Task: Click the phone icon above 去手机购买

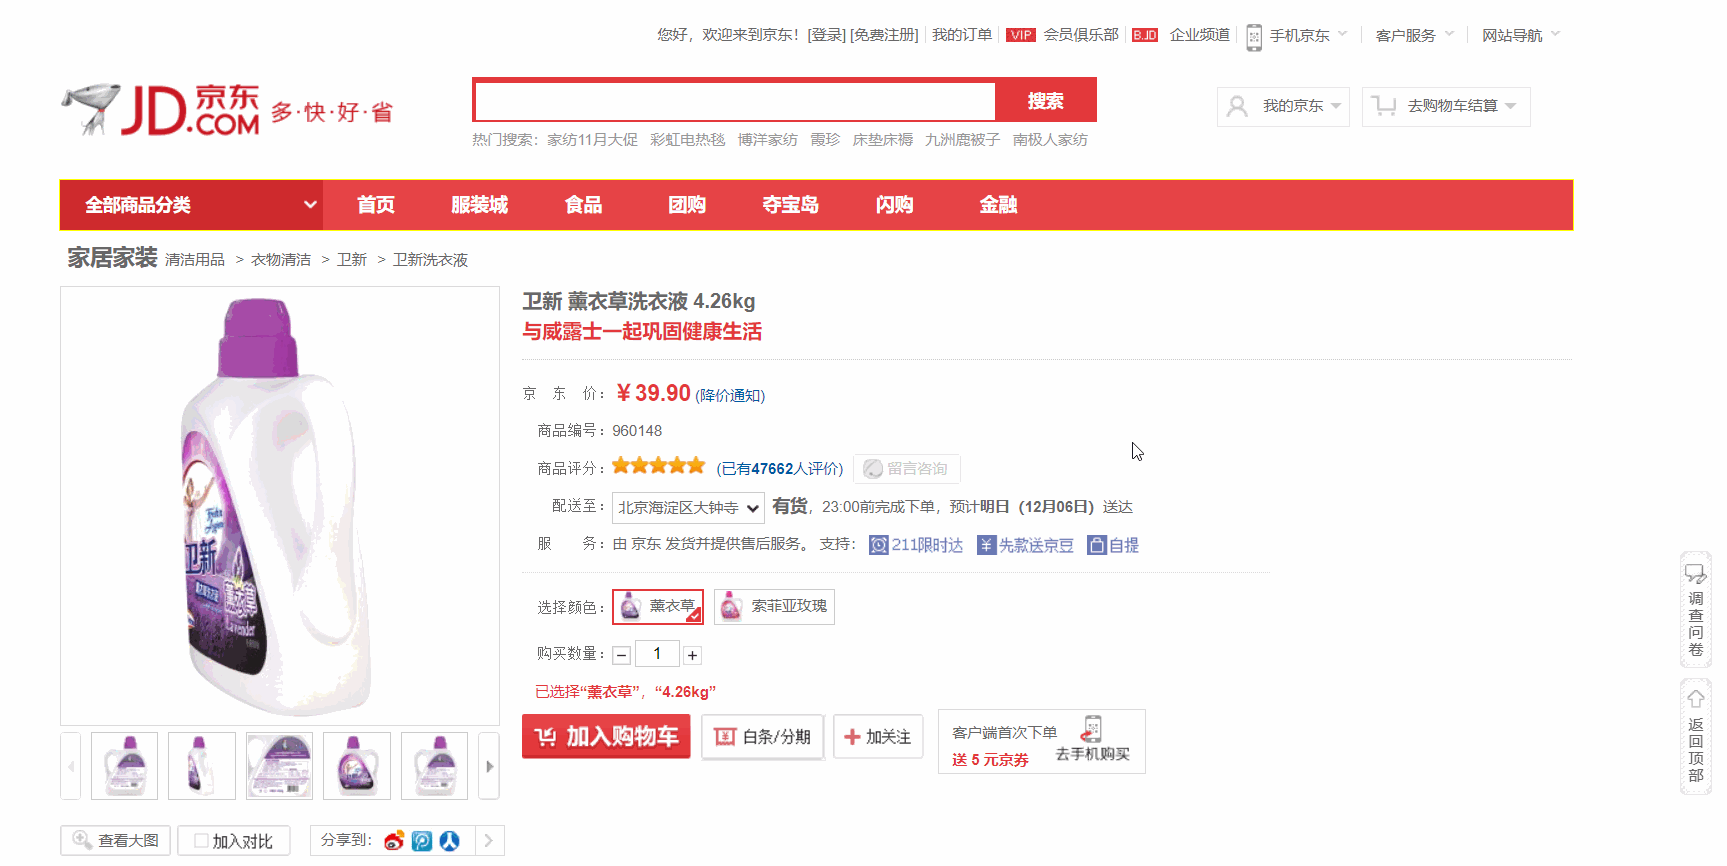Action: pyautogui.click(x=1092, y=729)
